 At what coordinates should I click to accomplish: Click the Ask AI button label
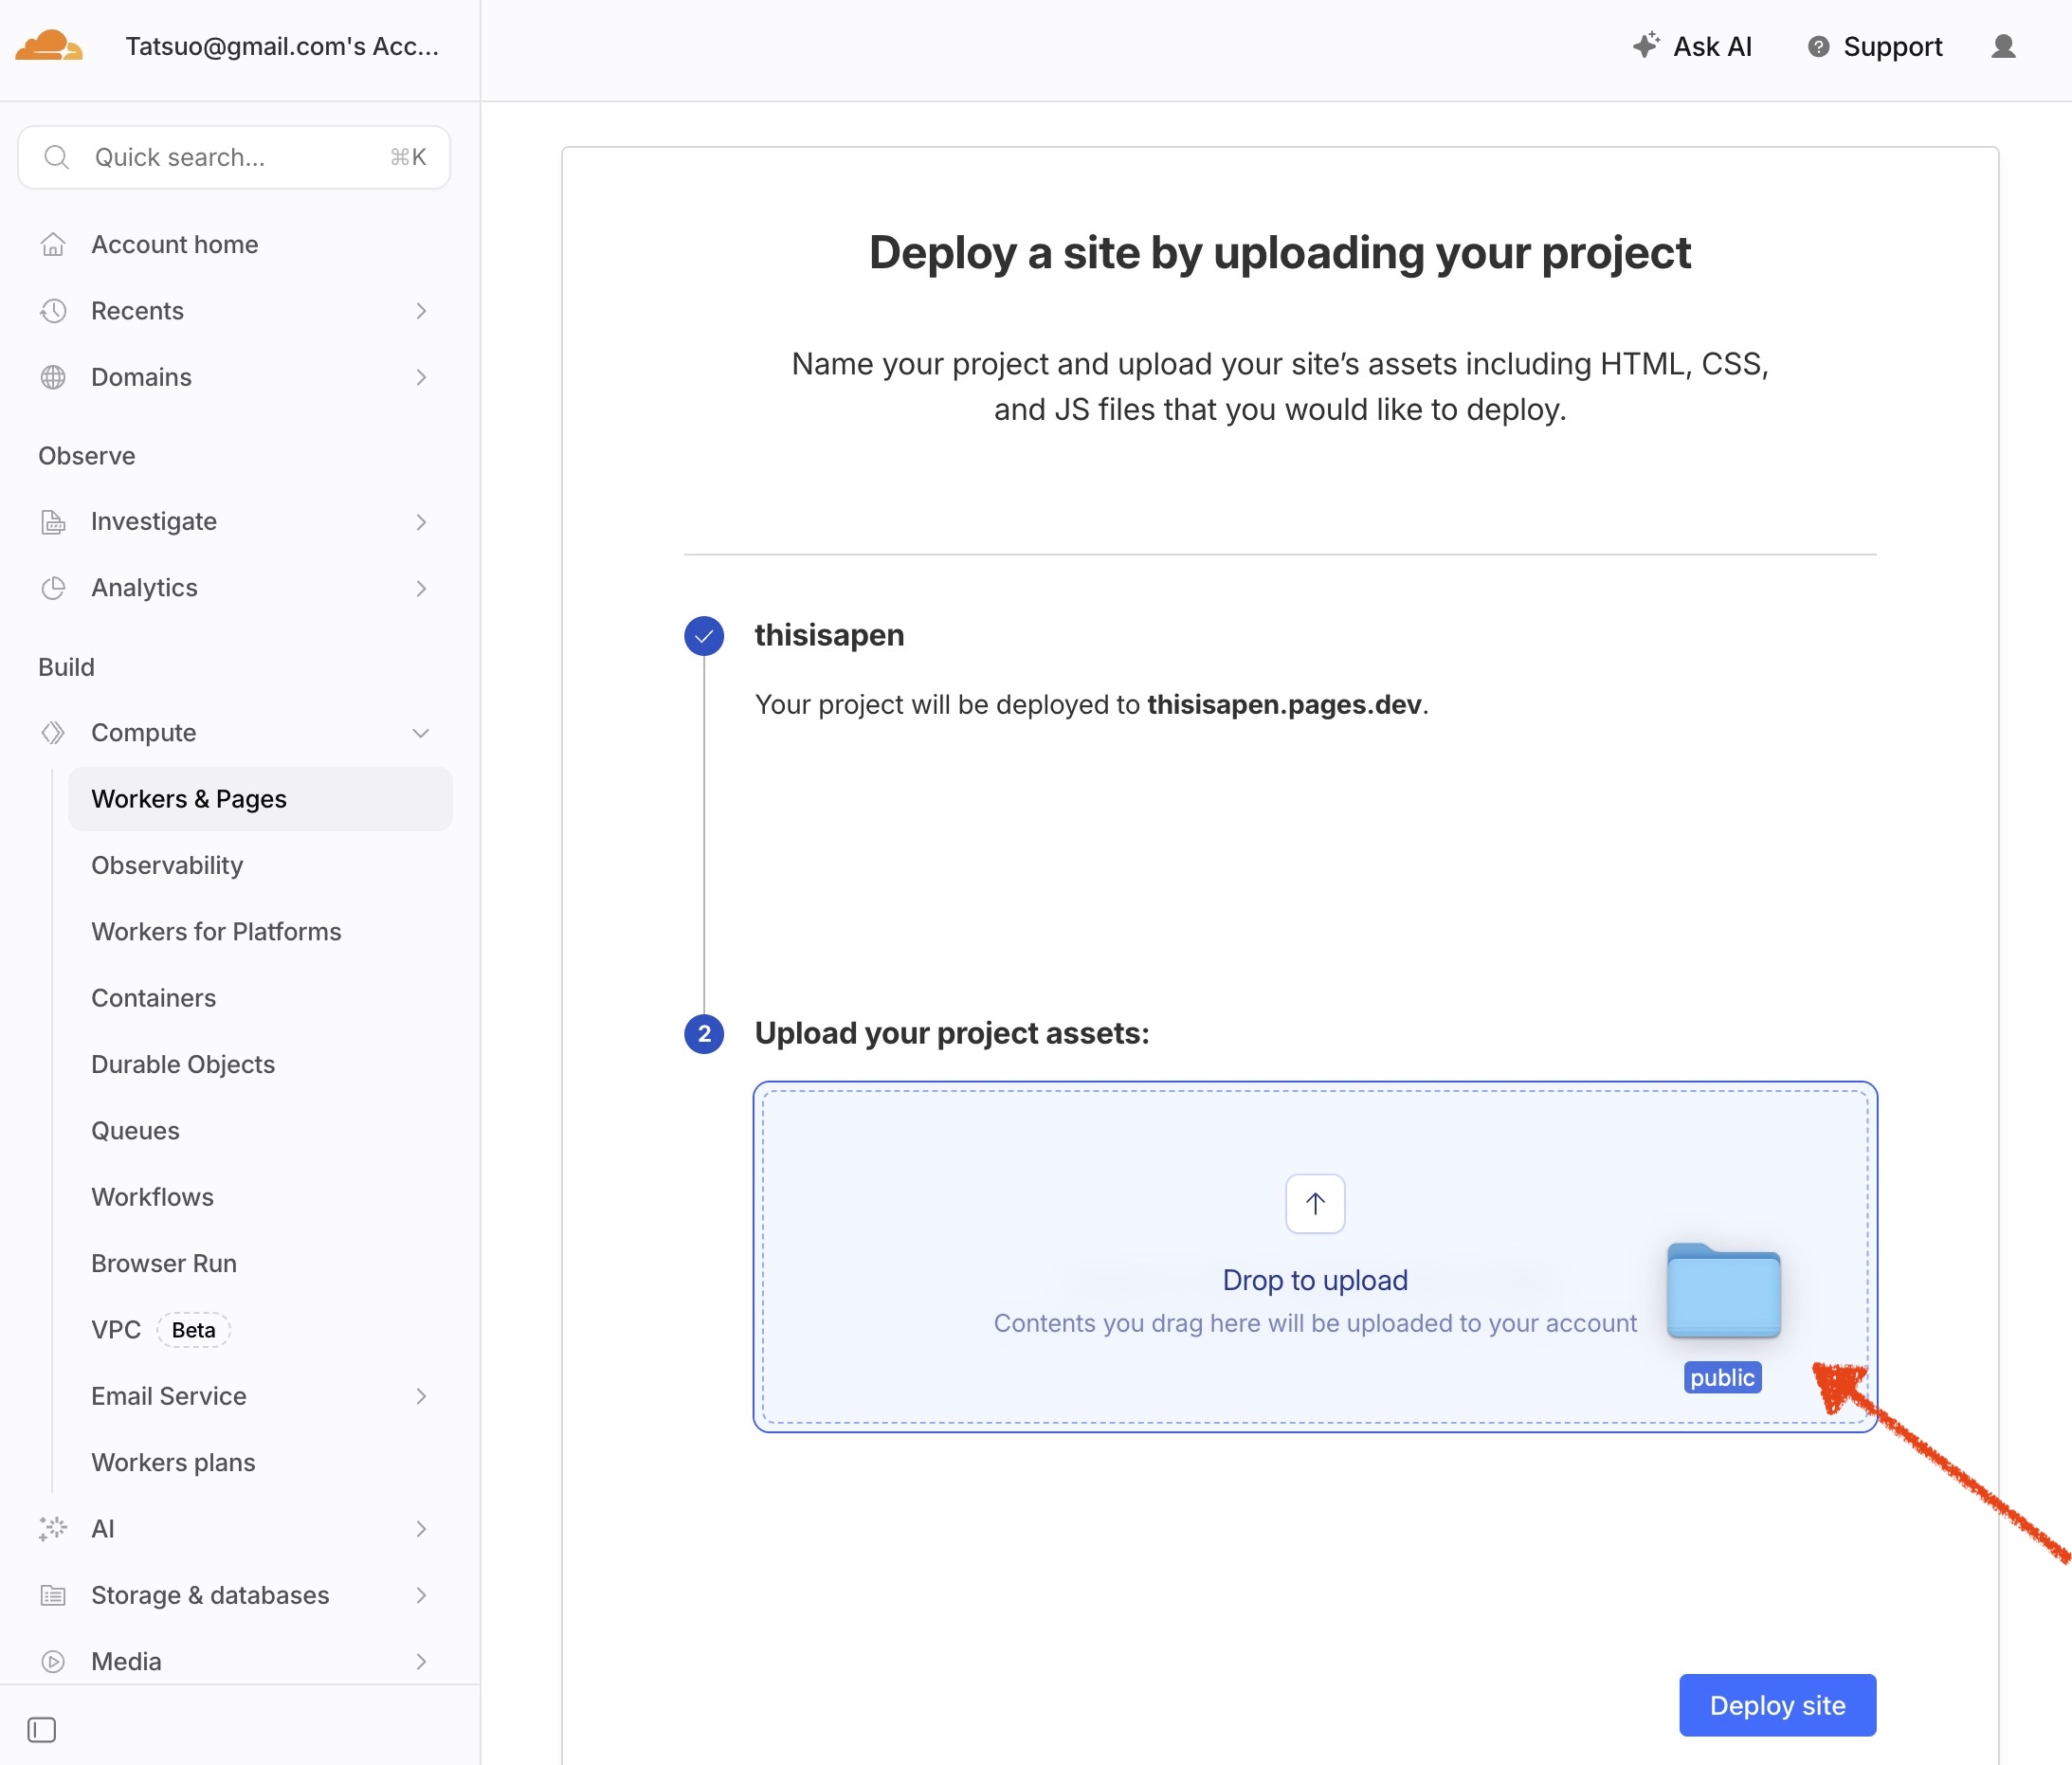[1712, 47]
